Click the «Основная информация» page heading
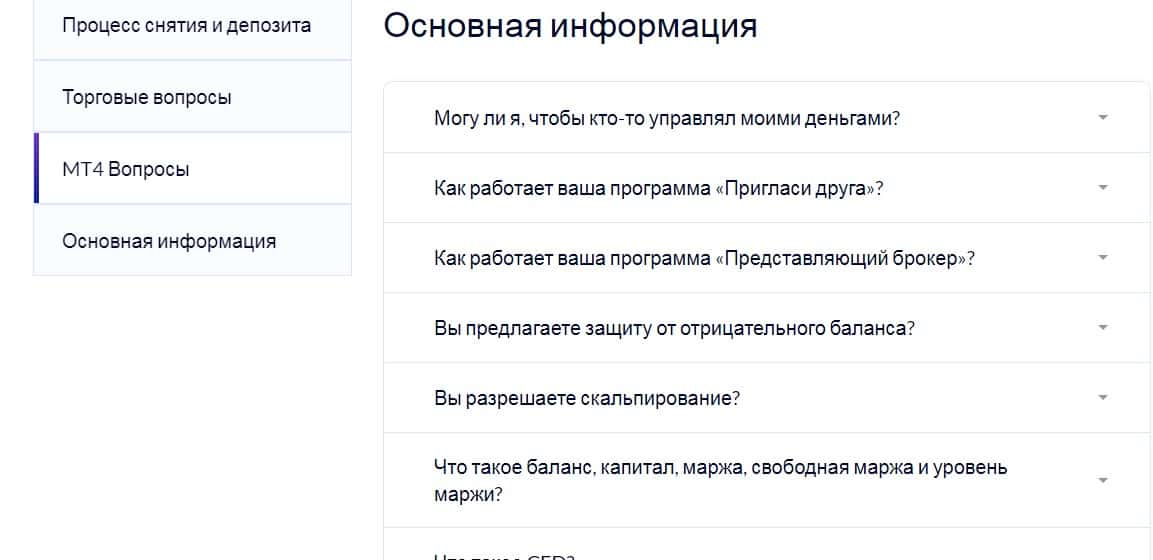1153x560 pixels. (x=570, y=26)
